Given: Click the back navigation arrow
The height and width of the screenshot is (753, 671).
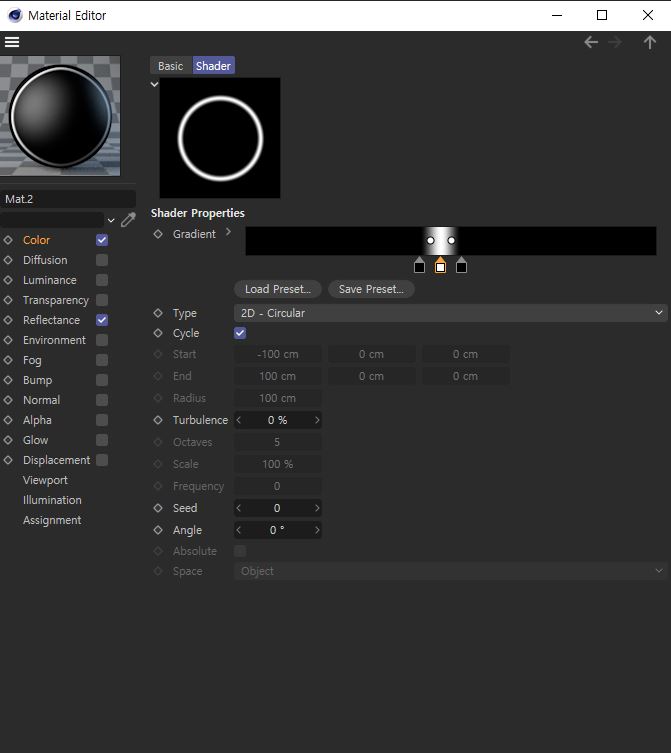Looking at the screenshot, I should 591,42.
